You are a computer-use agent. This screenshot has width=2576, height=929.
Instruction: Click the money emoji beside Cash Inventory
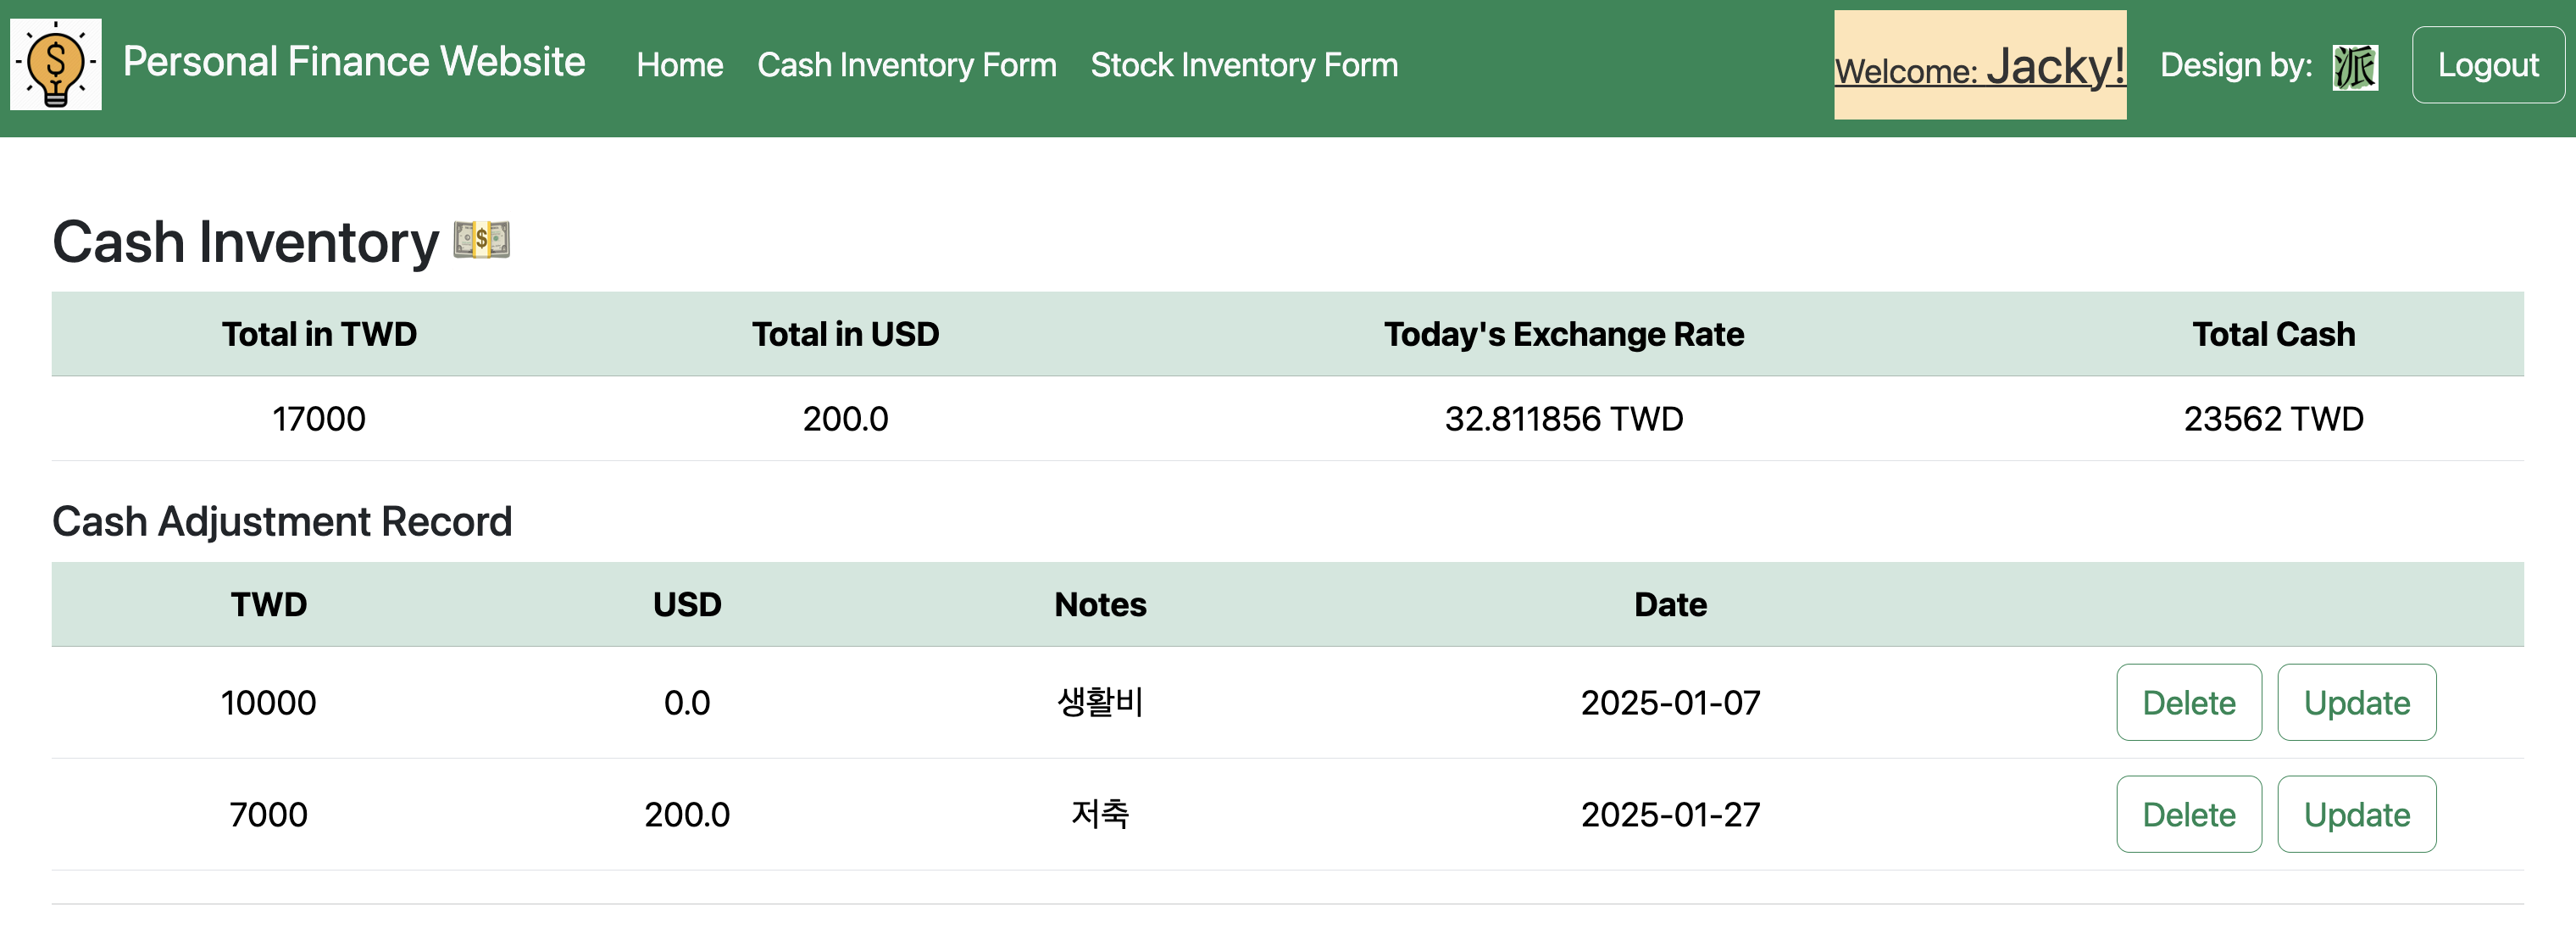point(482,240)
